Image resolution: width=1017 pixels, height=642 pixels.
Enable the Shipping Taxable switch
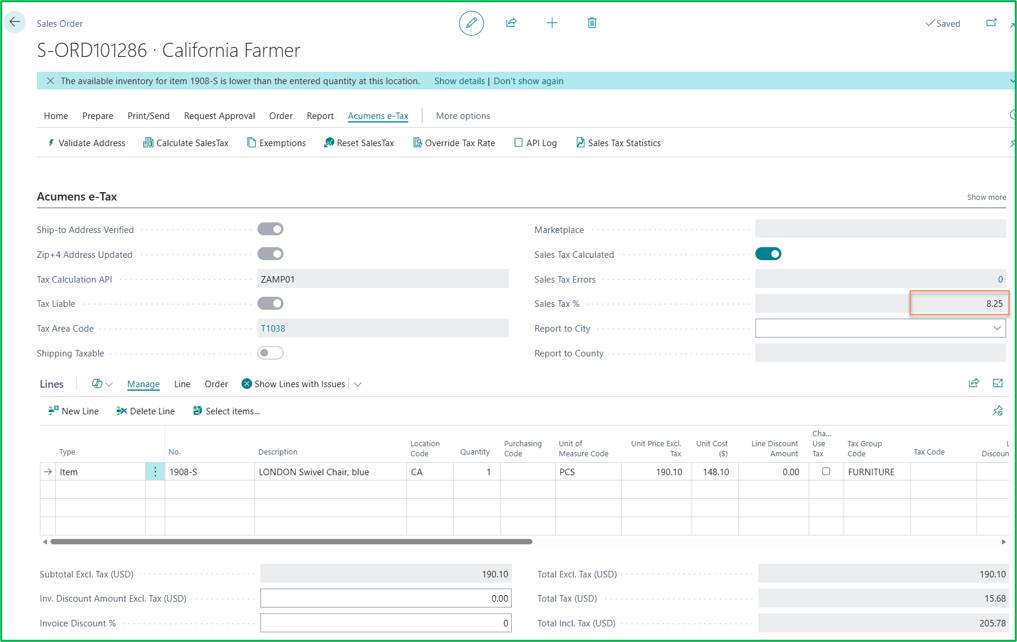coord(270,353)
